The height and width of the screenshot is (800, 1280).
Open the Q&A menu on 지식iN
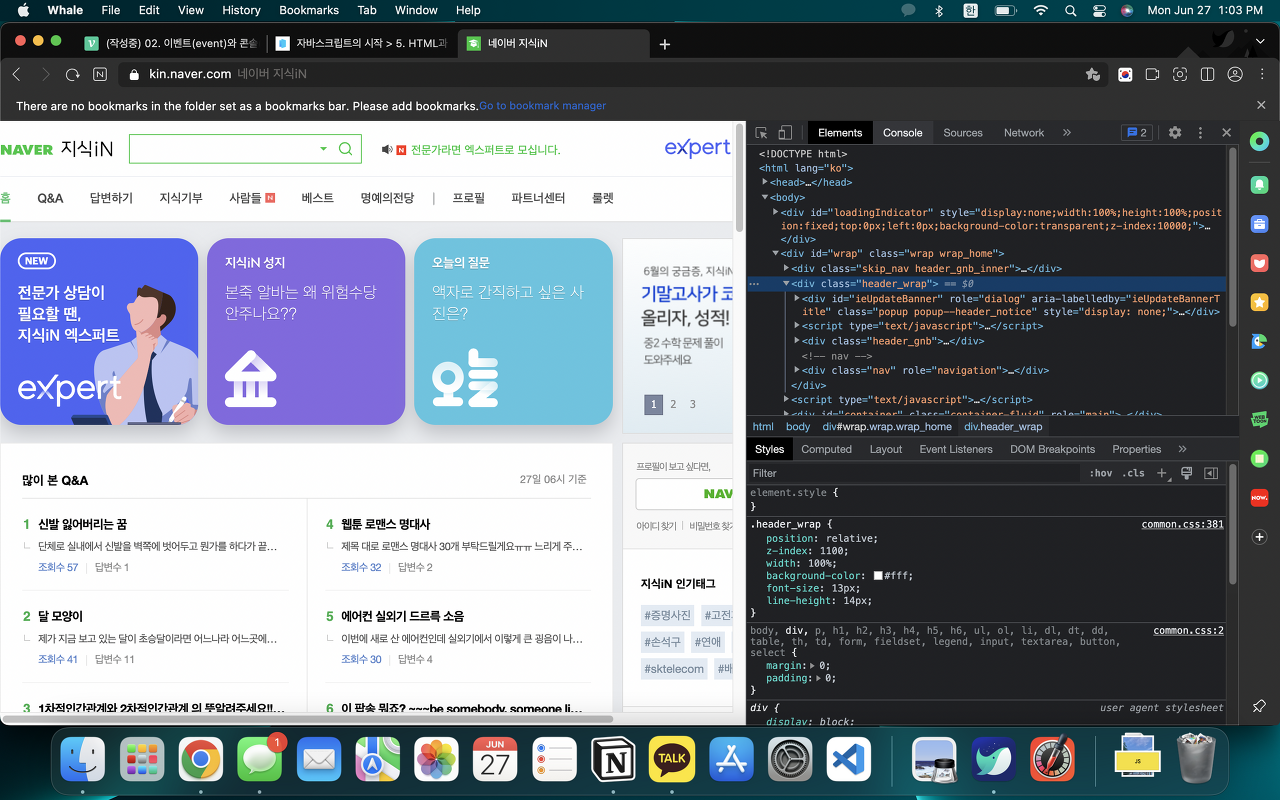click(50, 198)
